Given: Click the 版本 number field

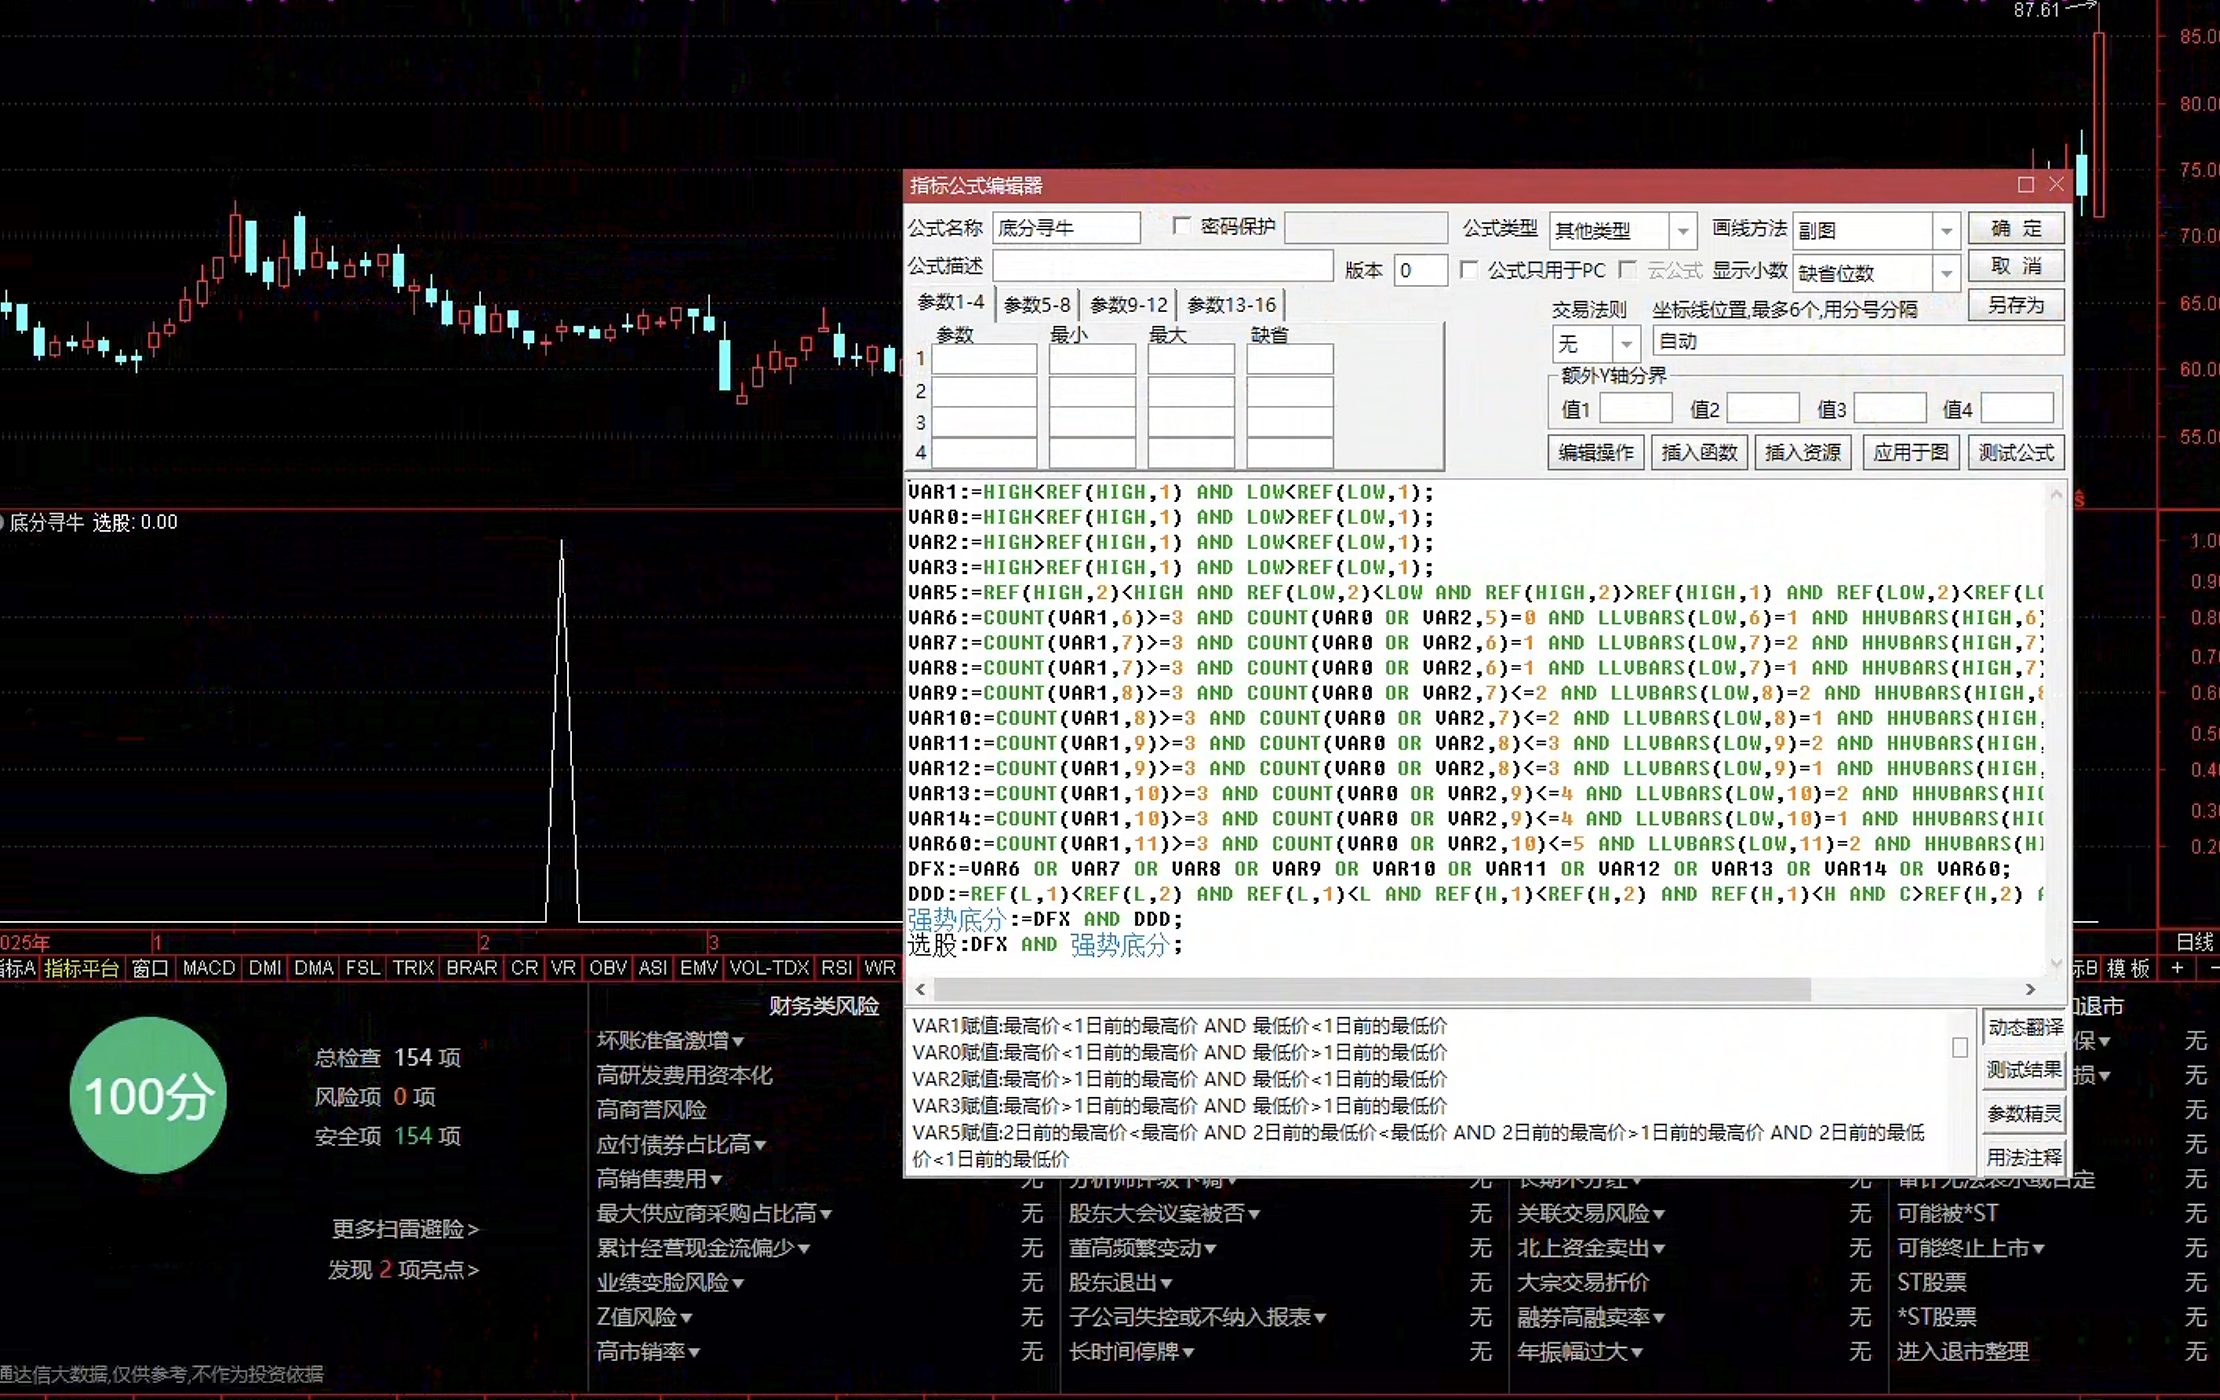Looking at the screenshot, I should (1420, 270).
